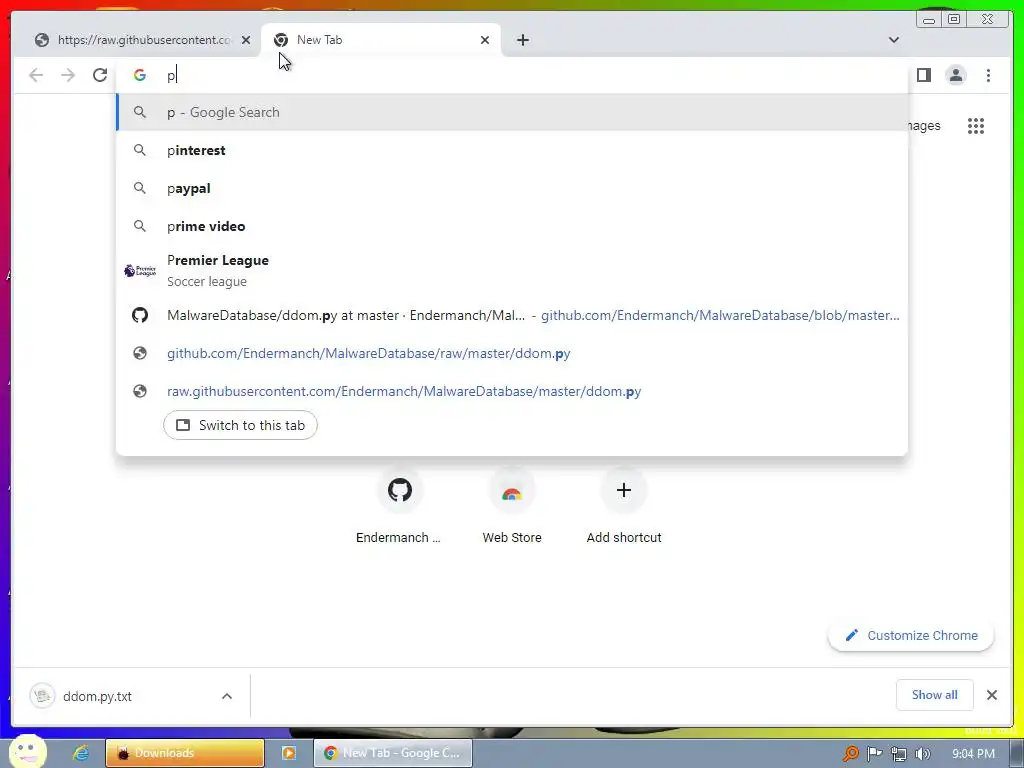The width and height of the screenshot is (1024, 768).
Task: Click Add shortcut plus tile
Action: tap(624, 507)
